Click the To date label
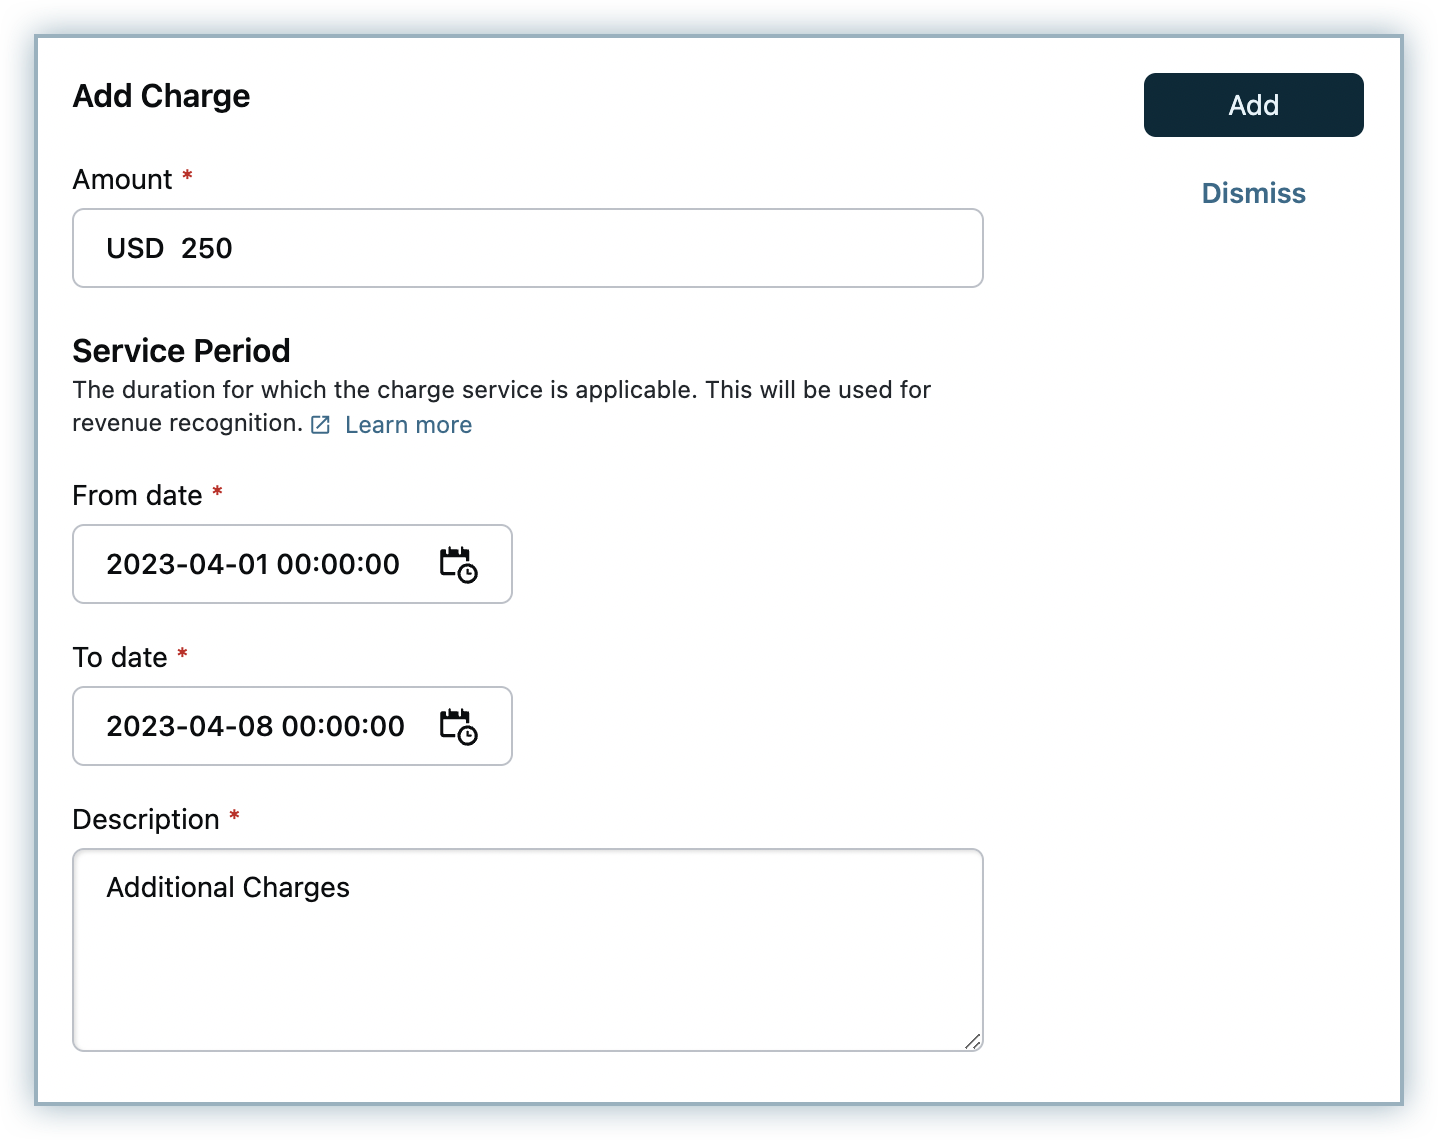Viewport: 1438px width, 1140px height. point(120,658)
